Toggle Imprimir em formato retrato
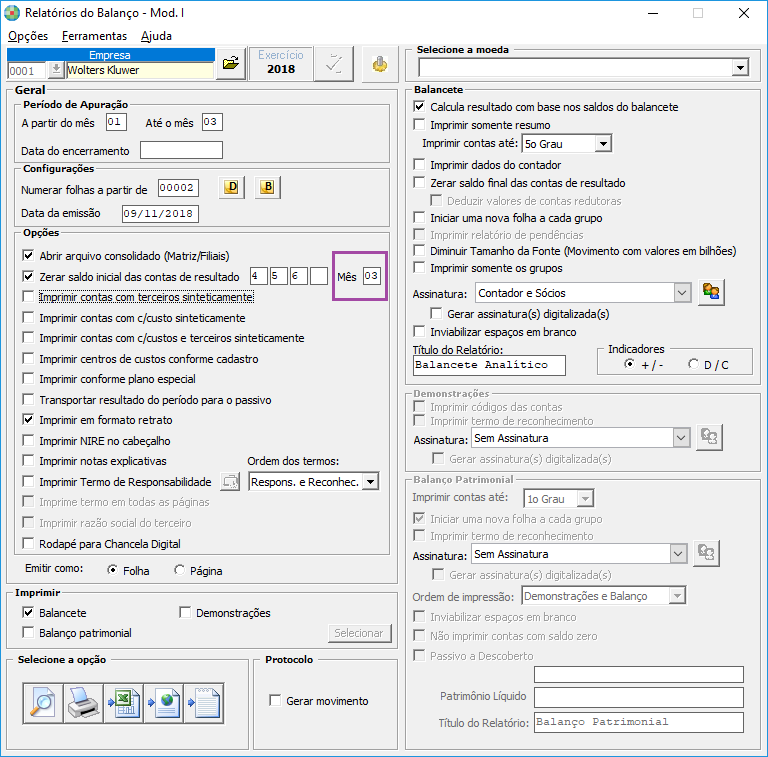The width and height of the screenshot is (768, 757). click(28, 420)
